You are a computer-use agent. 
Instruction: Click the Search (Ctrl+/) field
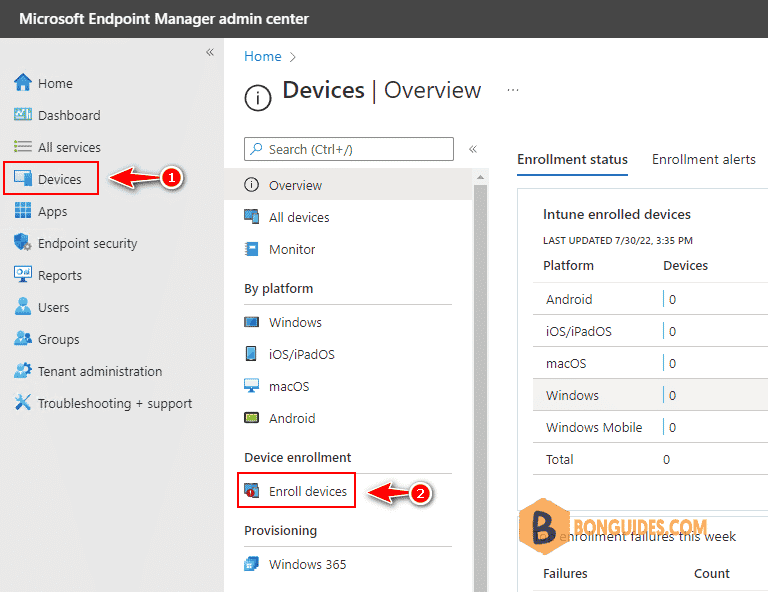pyautogui.click(x=349, y=149)
